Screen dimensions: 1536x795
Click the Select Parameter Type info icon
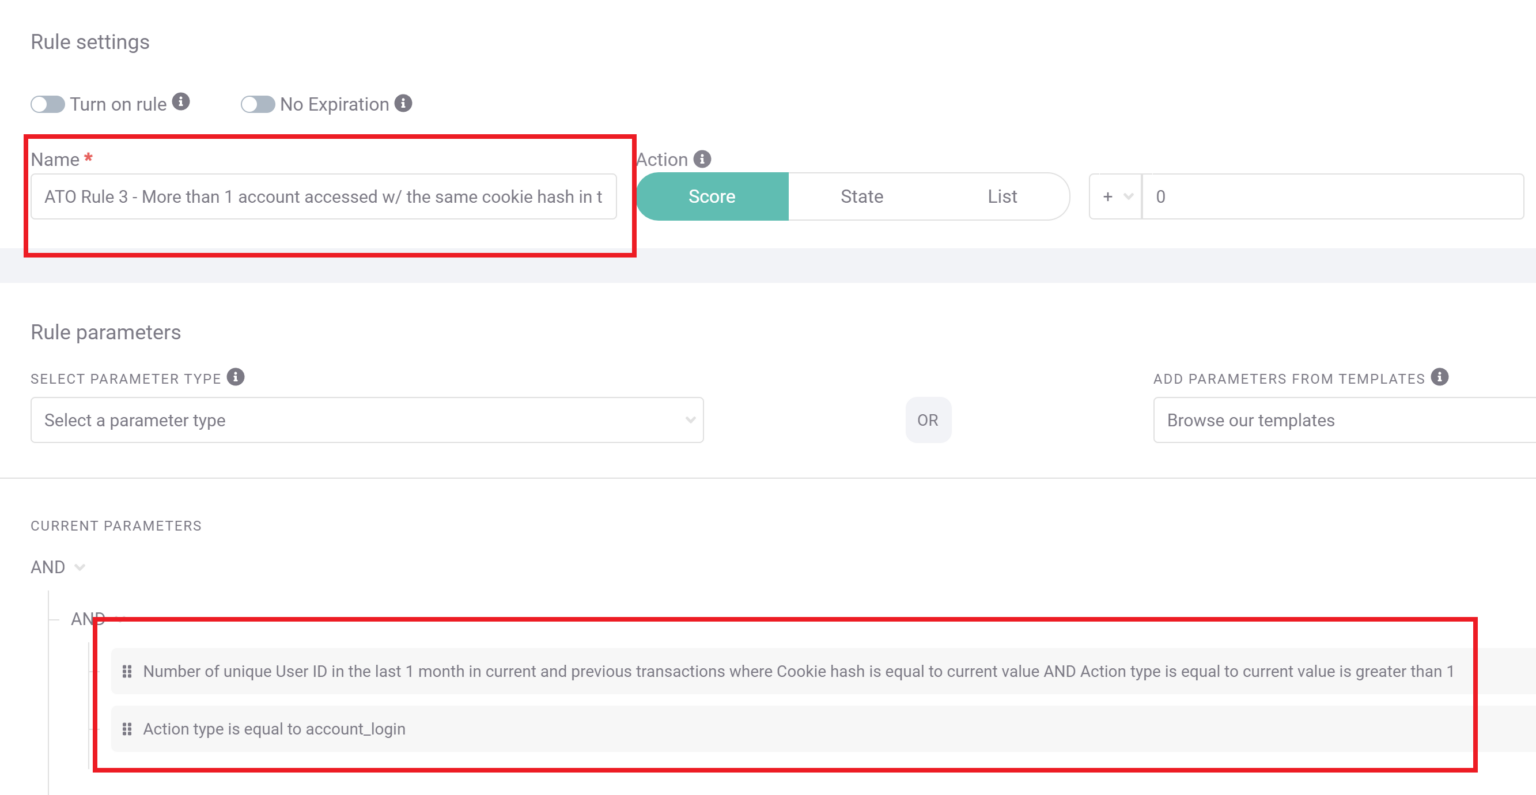[236, 378]
